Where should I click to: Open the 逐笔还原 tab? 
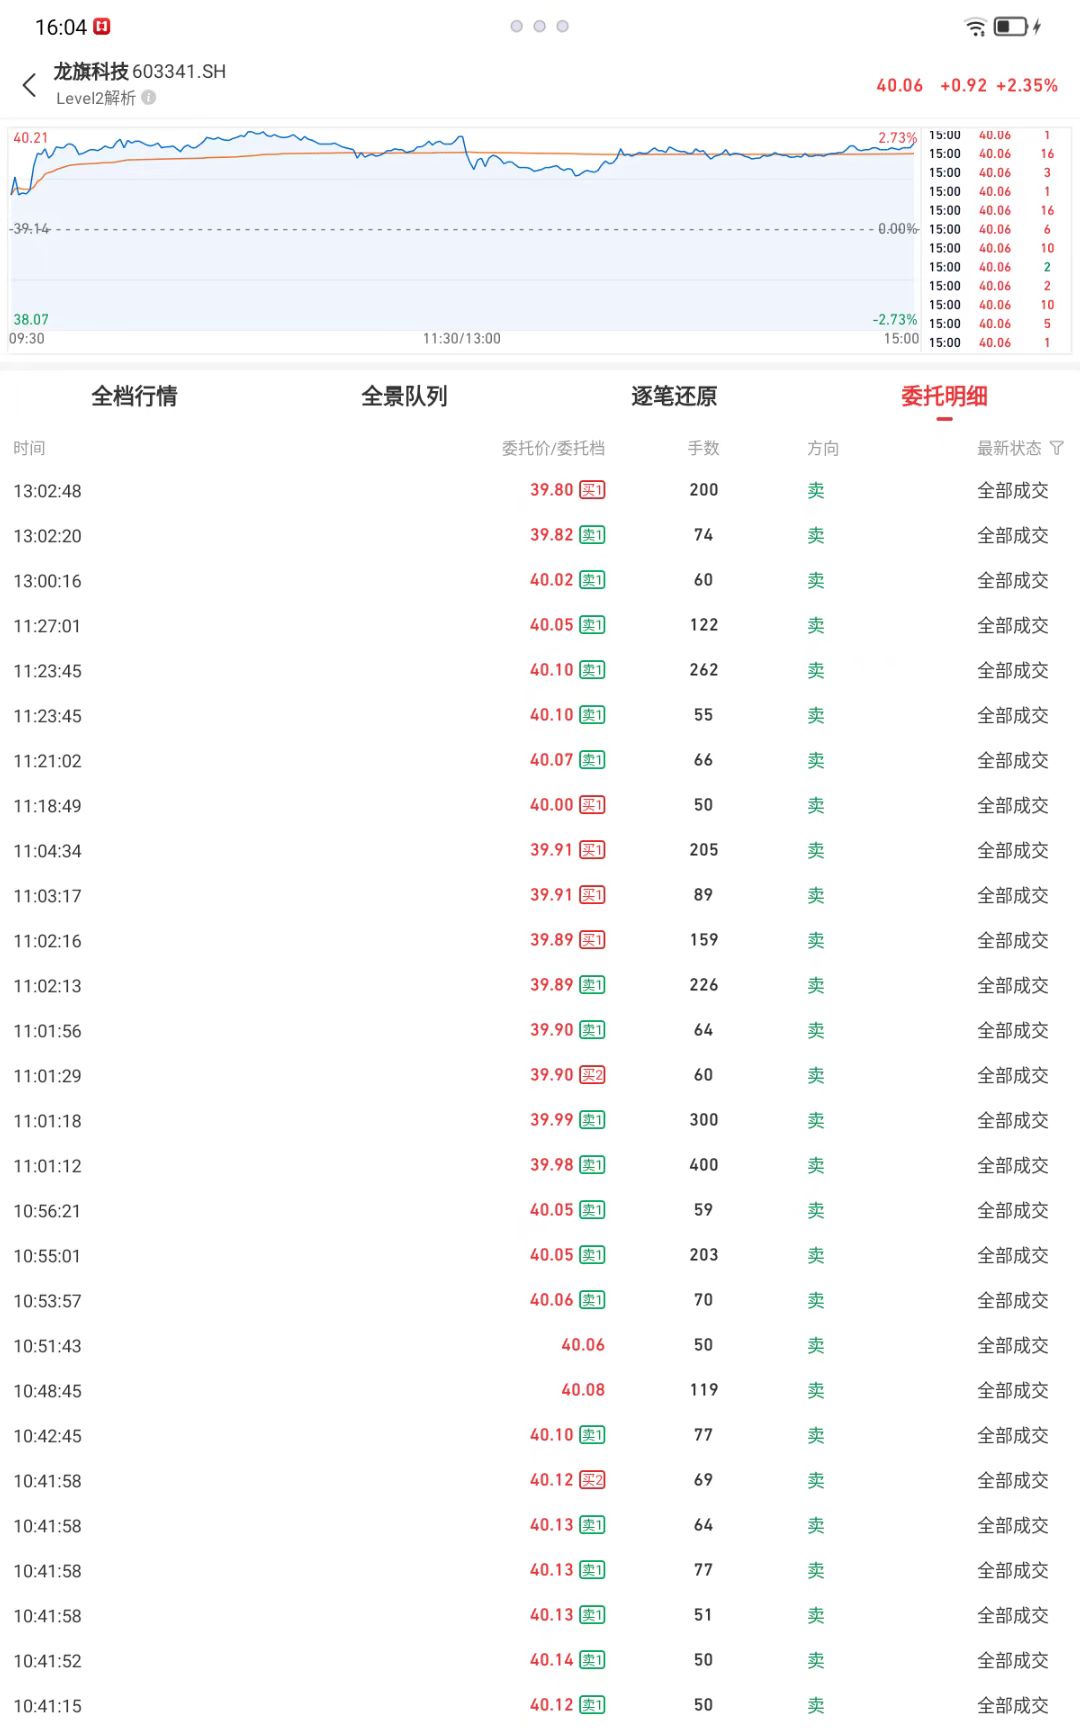coord(675,396)
